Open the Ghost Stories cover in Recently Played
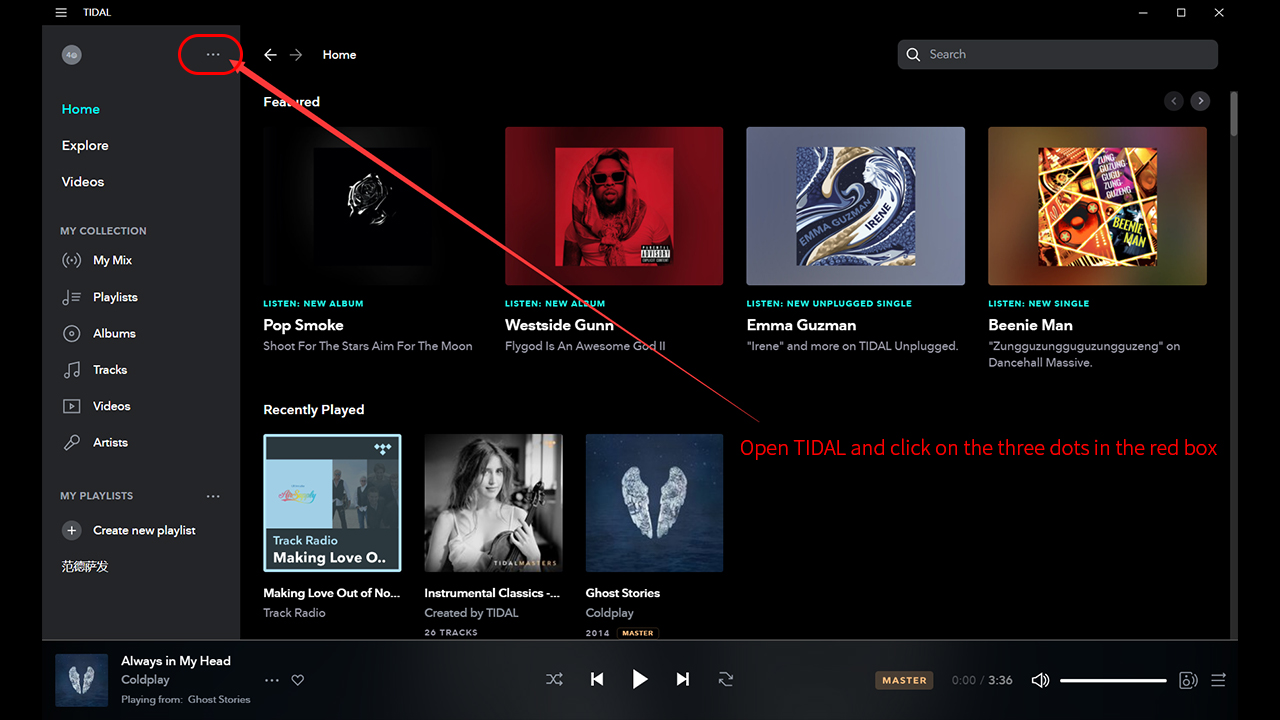1280x720 pixels. [x=654, y=503]
